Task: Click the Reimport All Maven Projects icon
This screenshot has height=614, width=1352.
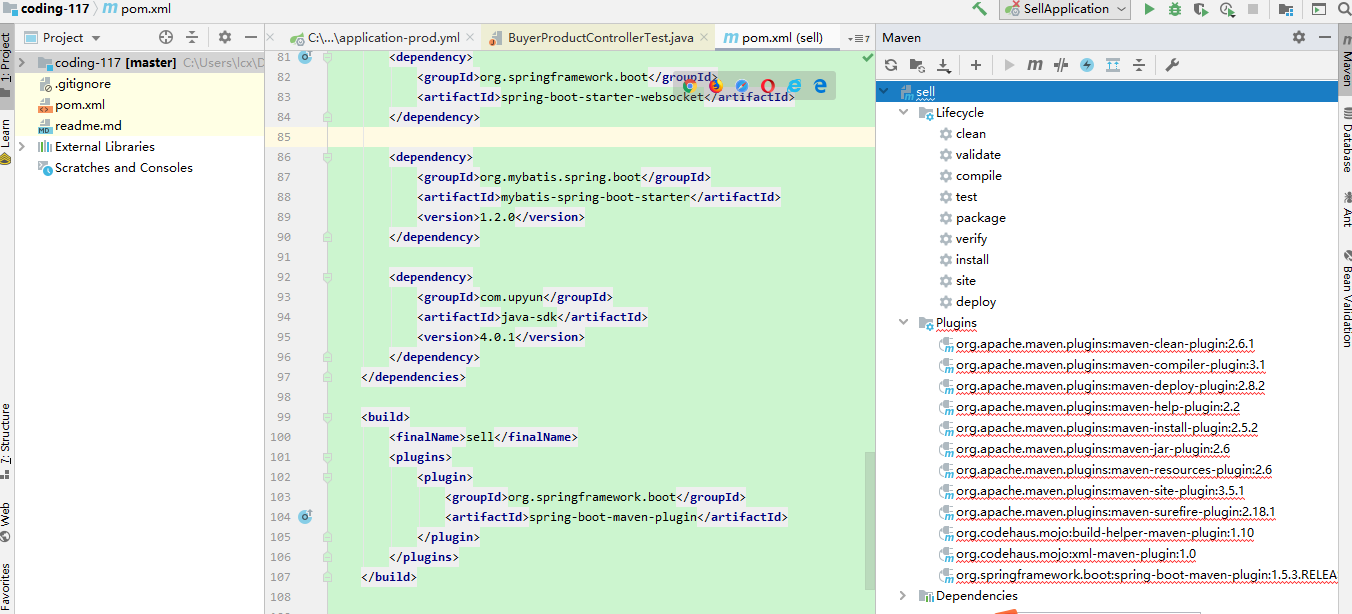Action: [x=891, y=65]
